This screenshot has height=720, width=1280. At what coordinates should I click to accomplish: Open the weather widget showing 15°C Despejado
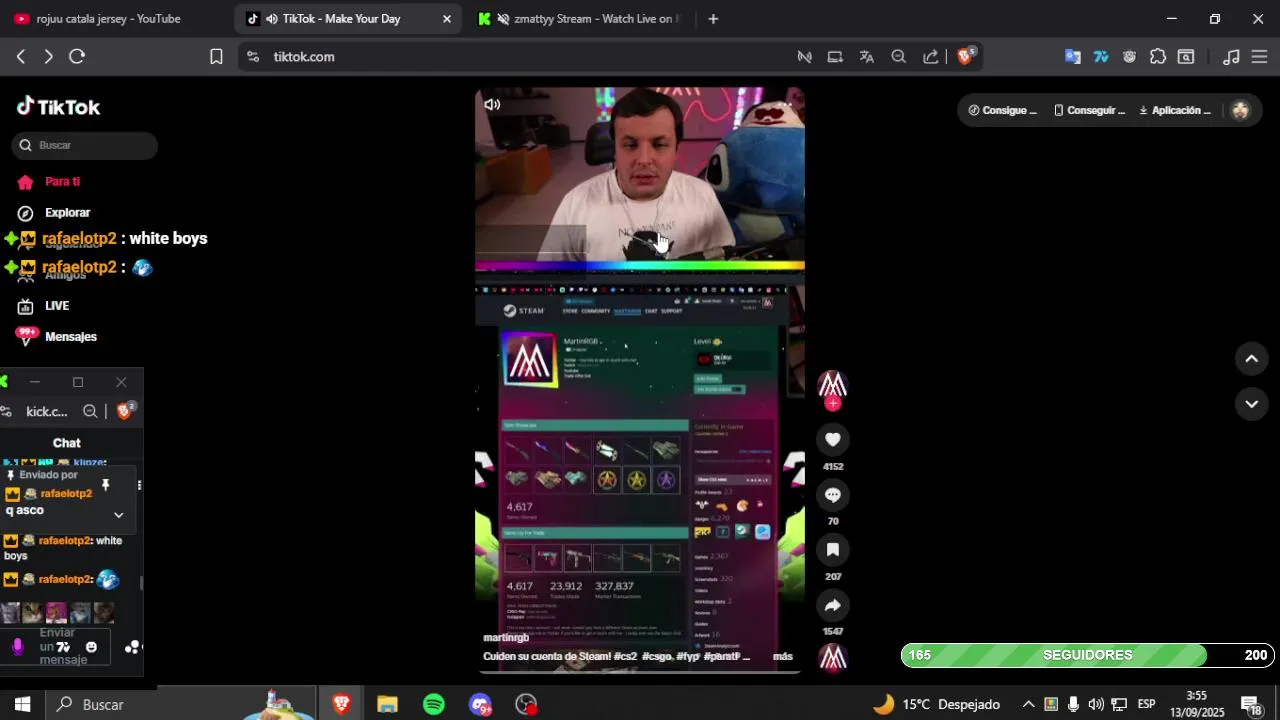point(937,705)
